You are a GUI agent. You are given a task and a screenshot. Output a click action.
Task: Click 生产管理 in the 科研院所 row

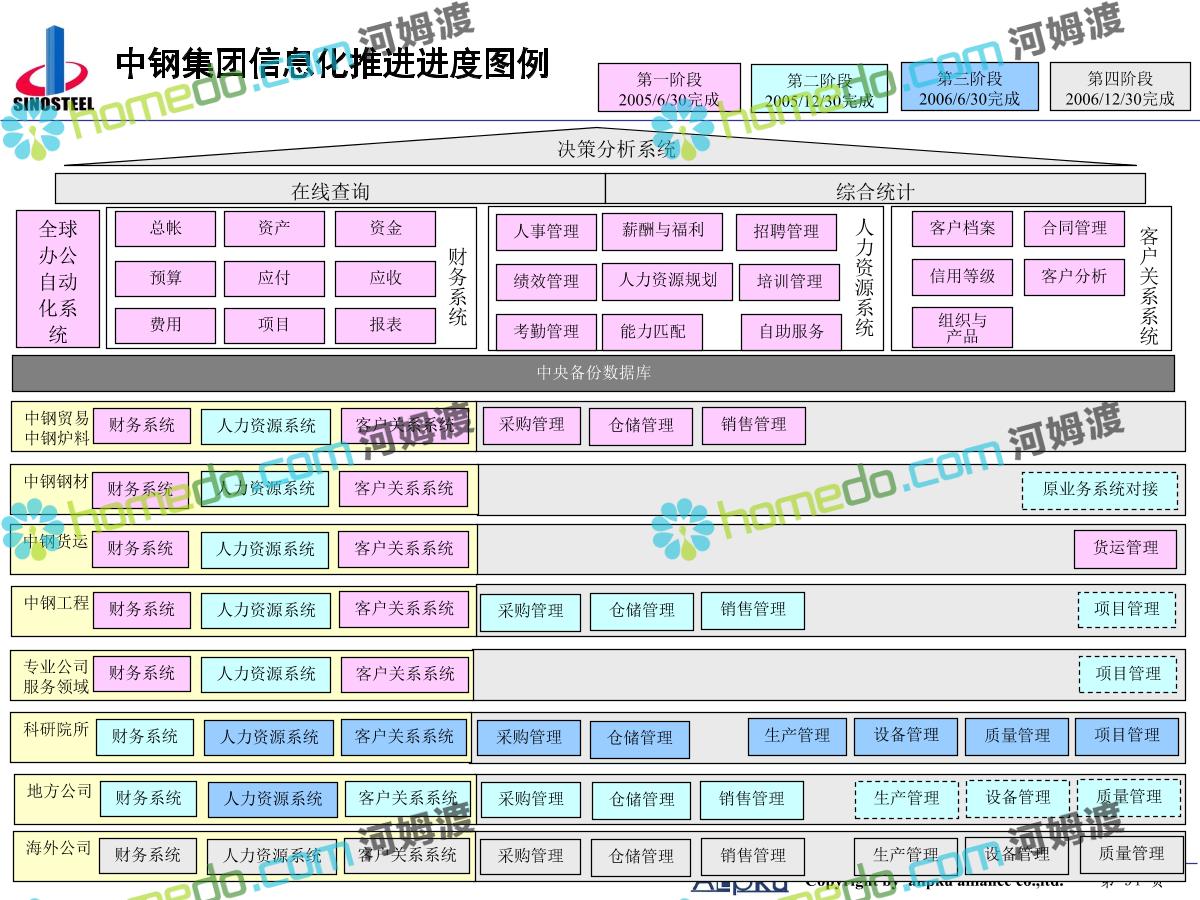pos(797,737)
